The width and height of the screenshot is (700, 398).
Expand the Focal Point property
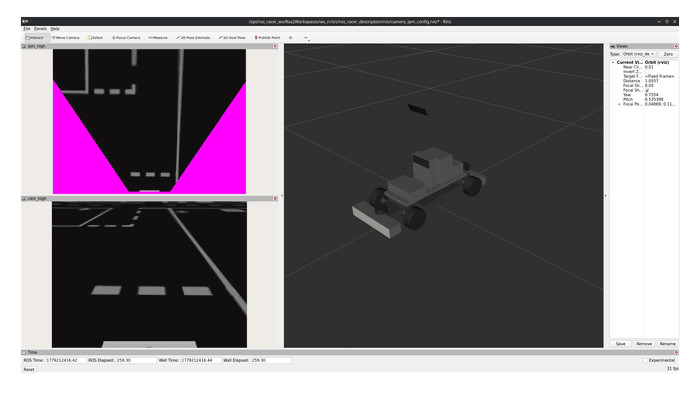[x=619, y=104]
